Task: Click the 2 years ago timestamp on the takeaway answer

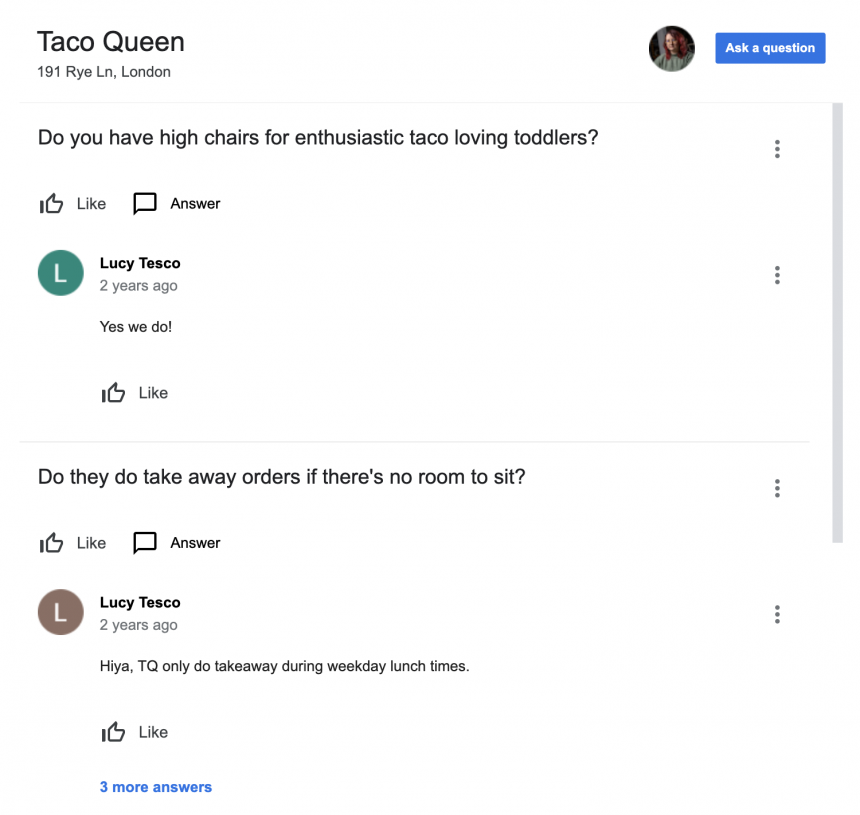Action: pyautogui.click(x=138, y=624)
